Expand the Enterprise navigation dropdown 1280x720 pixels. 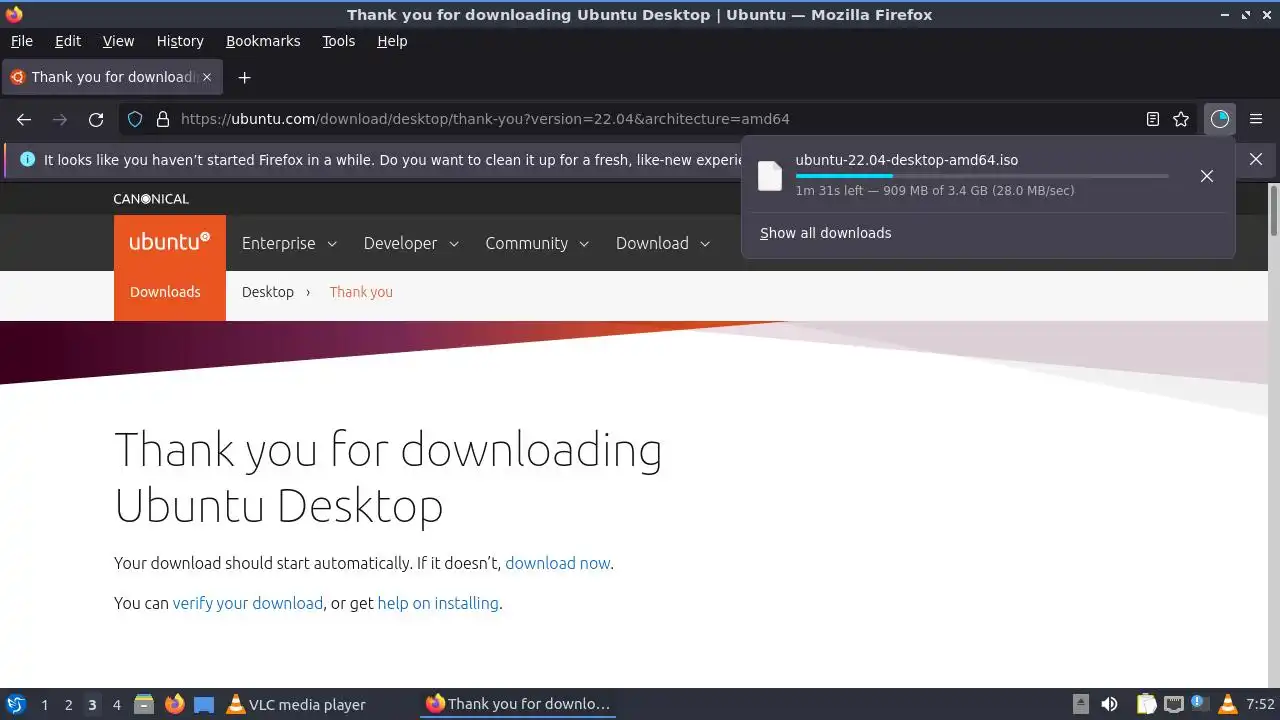(290, 243)
